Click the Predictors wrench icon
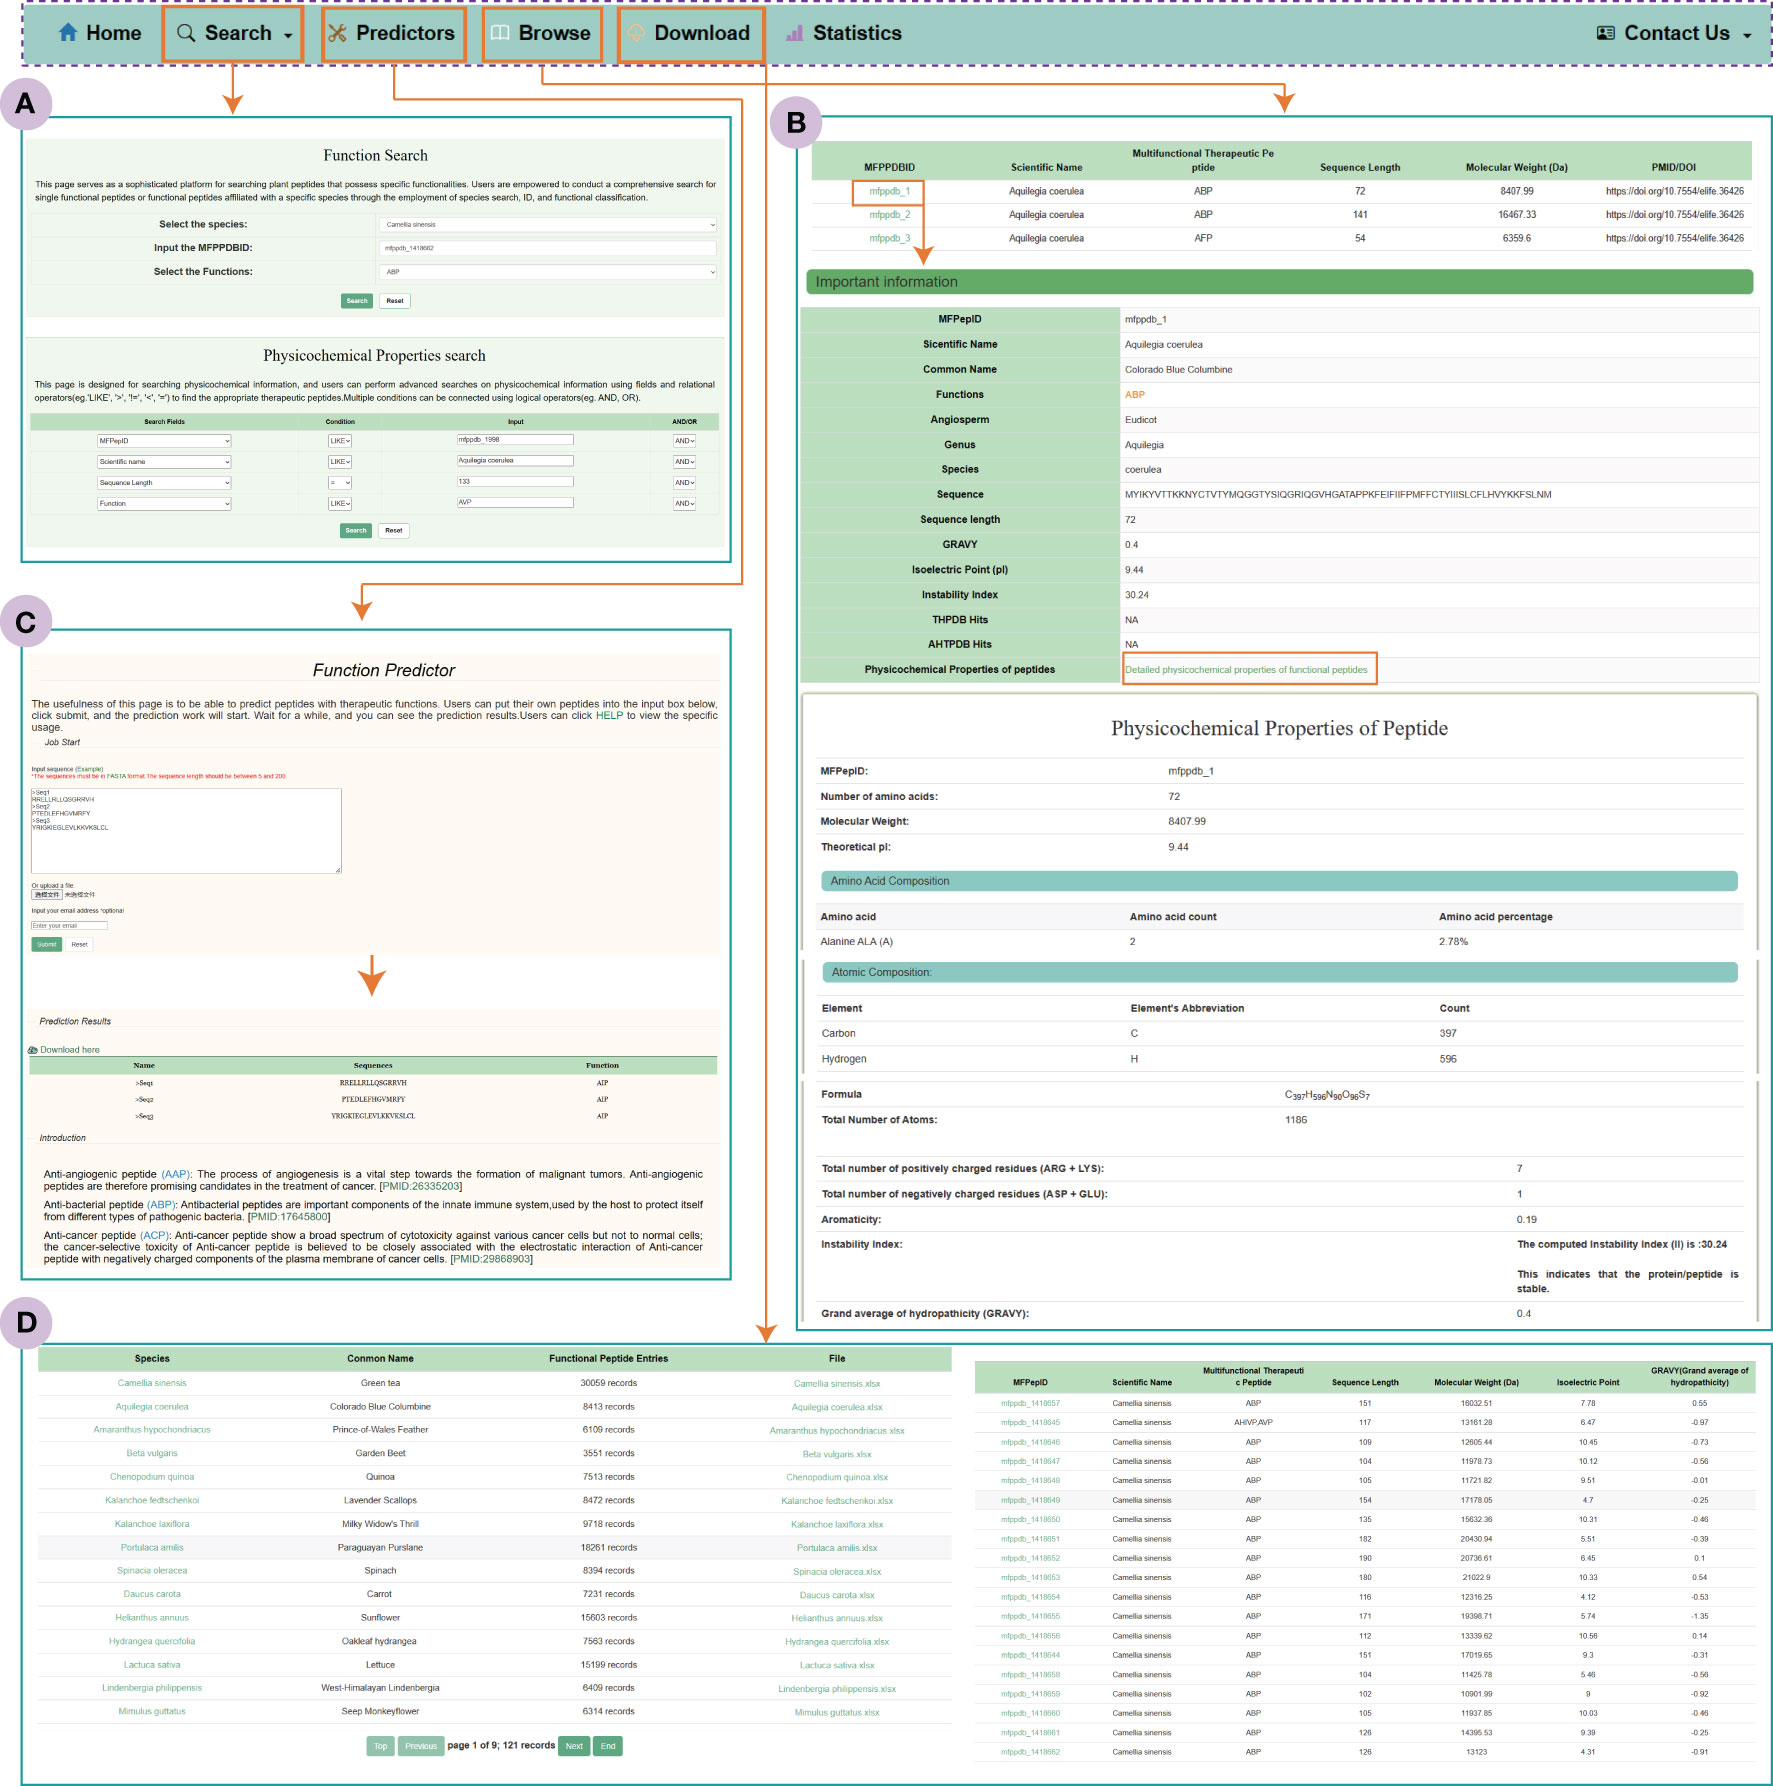This screenshot has width=1773, height=1786. (337, 33)
